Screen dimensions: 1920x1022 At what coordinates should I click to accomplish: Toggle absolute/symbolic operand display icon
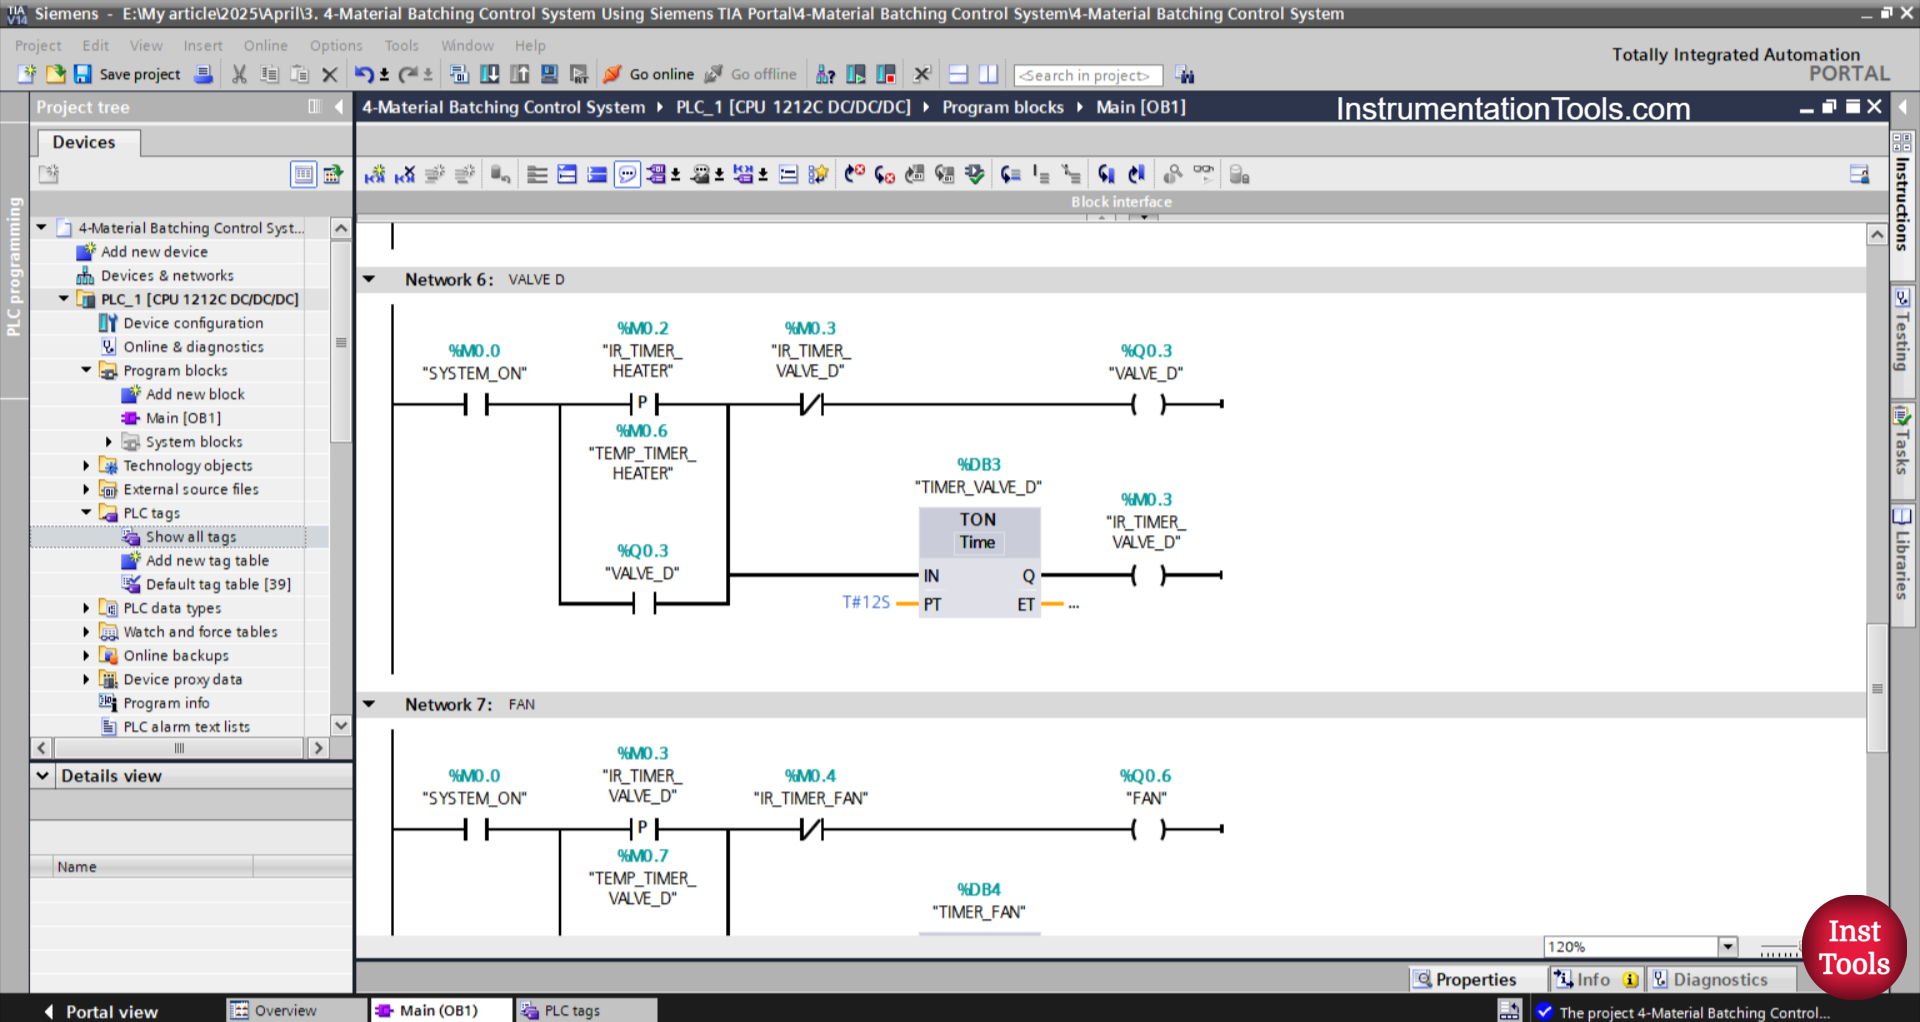pos(657,174)
